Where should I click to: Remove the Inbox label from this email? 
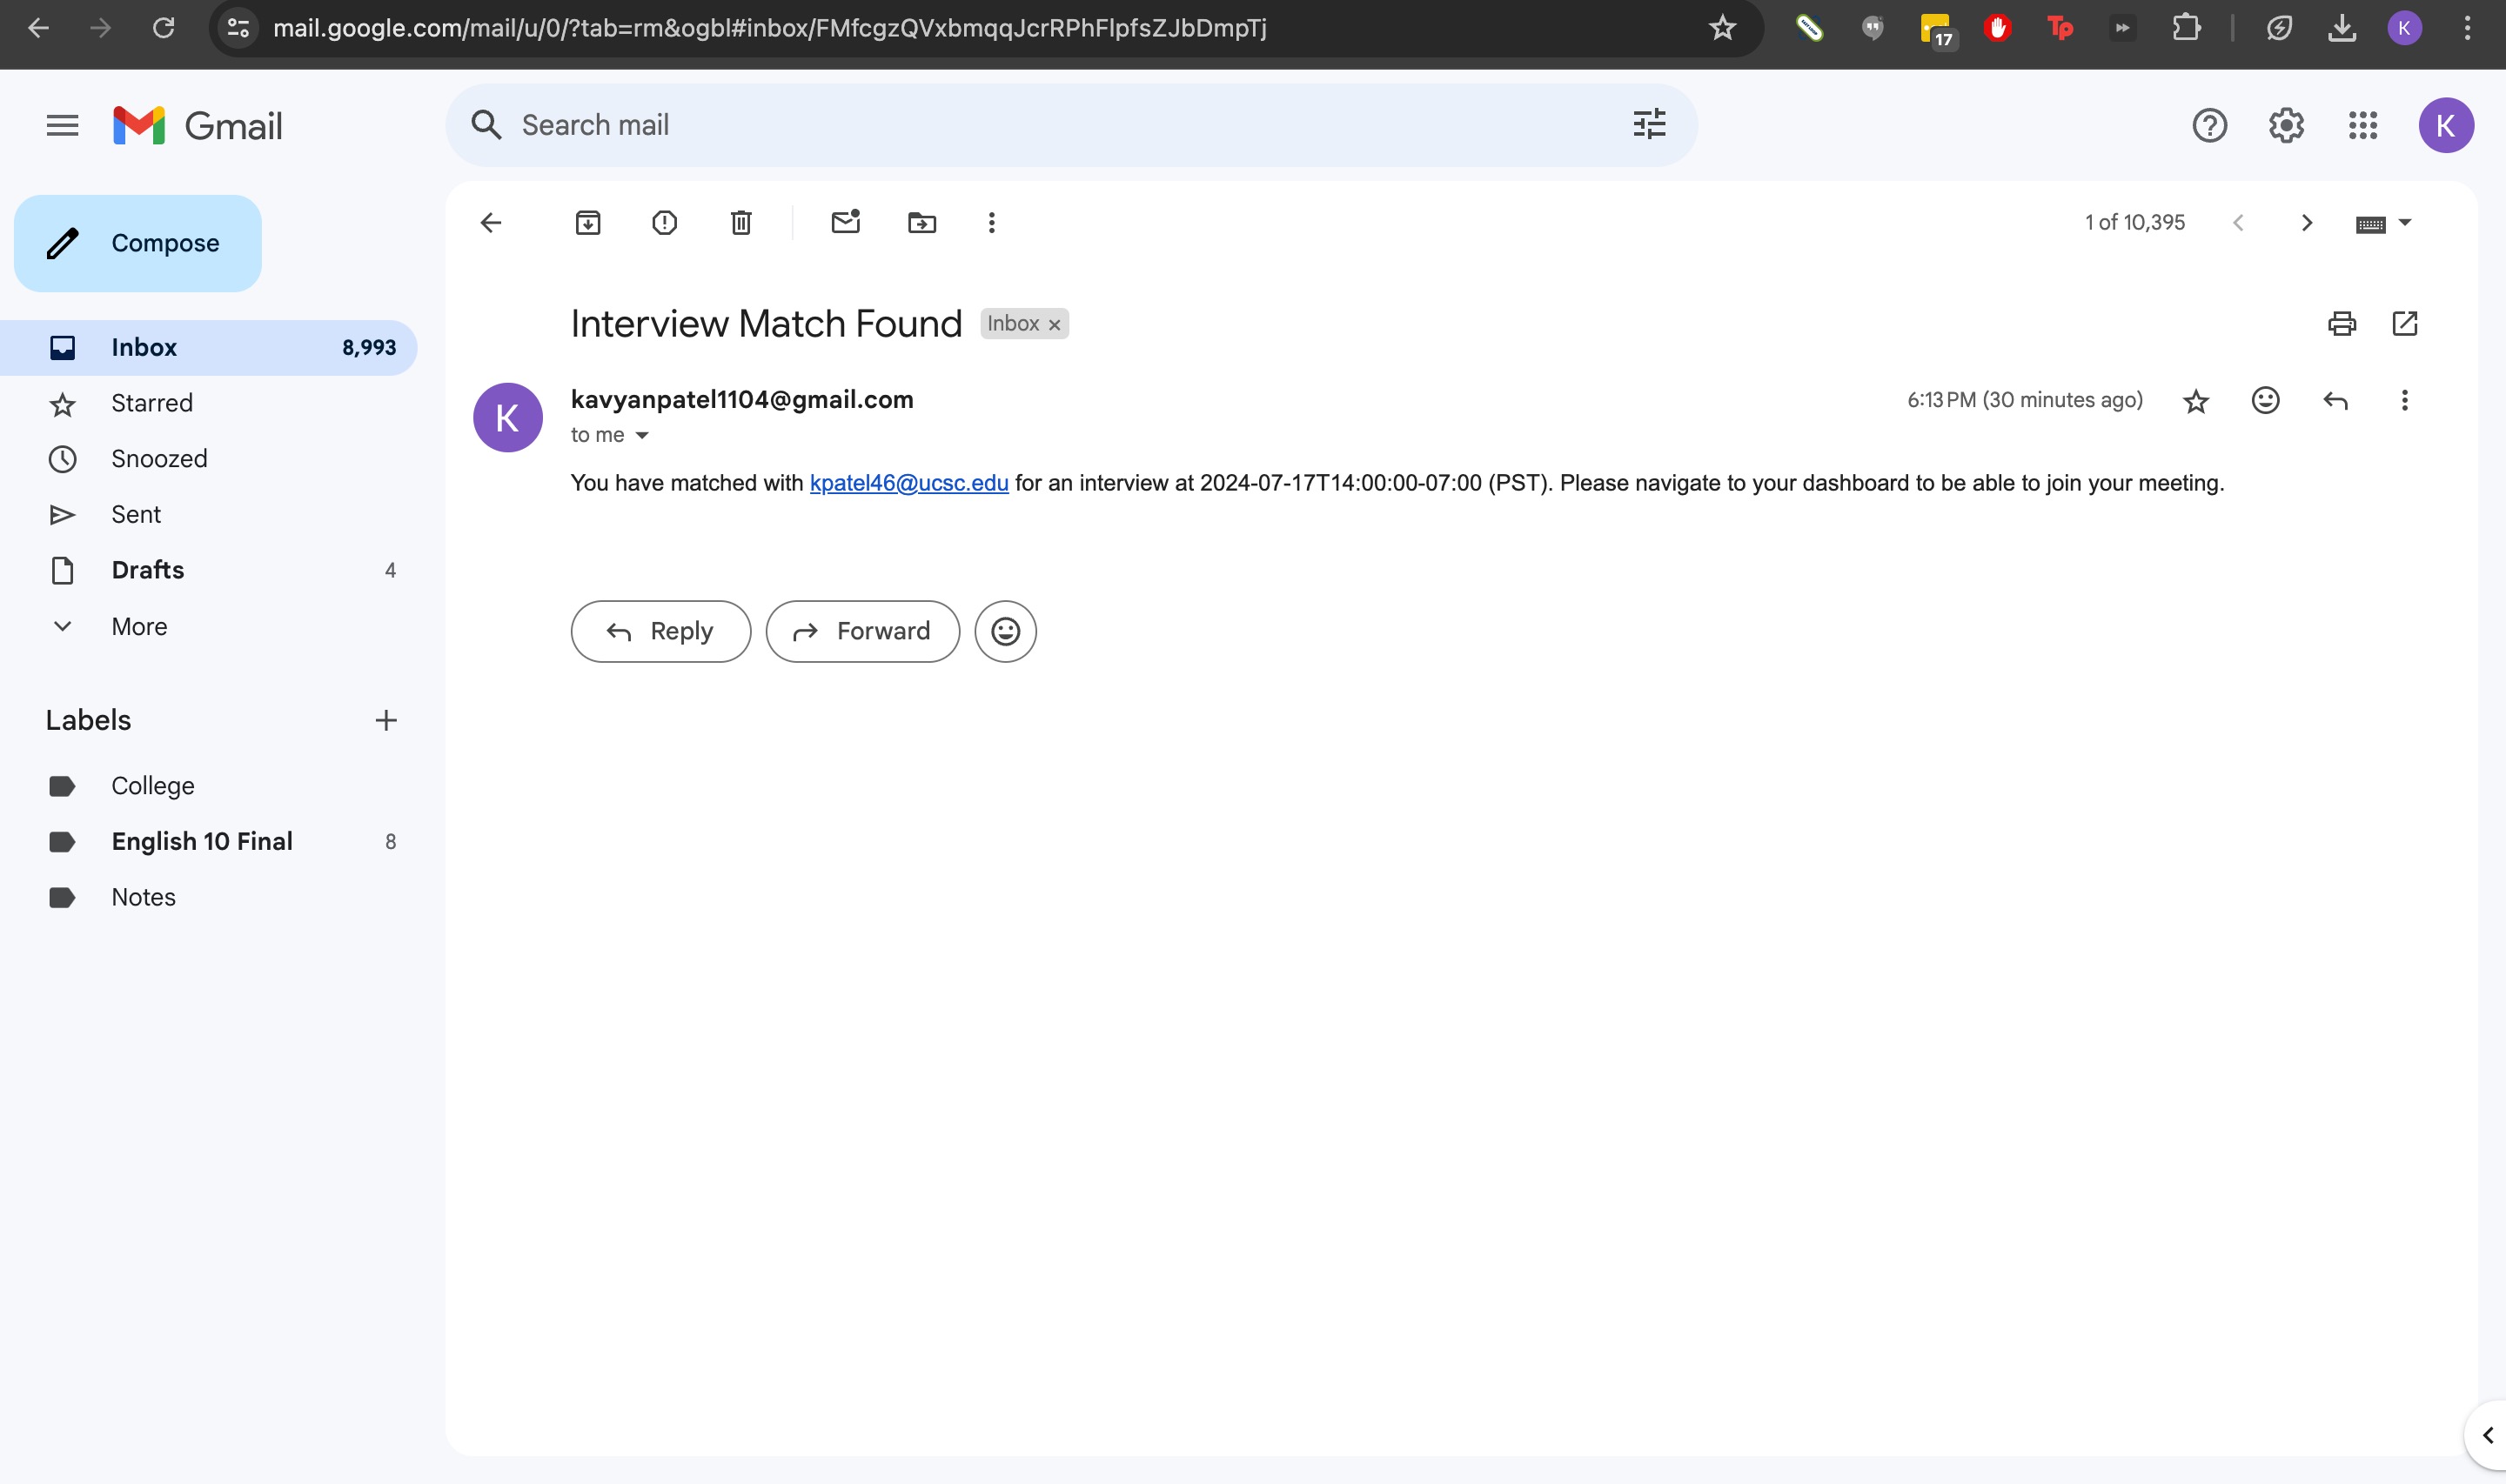(x=1054, y=325)
